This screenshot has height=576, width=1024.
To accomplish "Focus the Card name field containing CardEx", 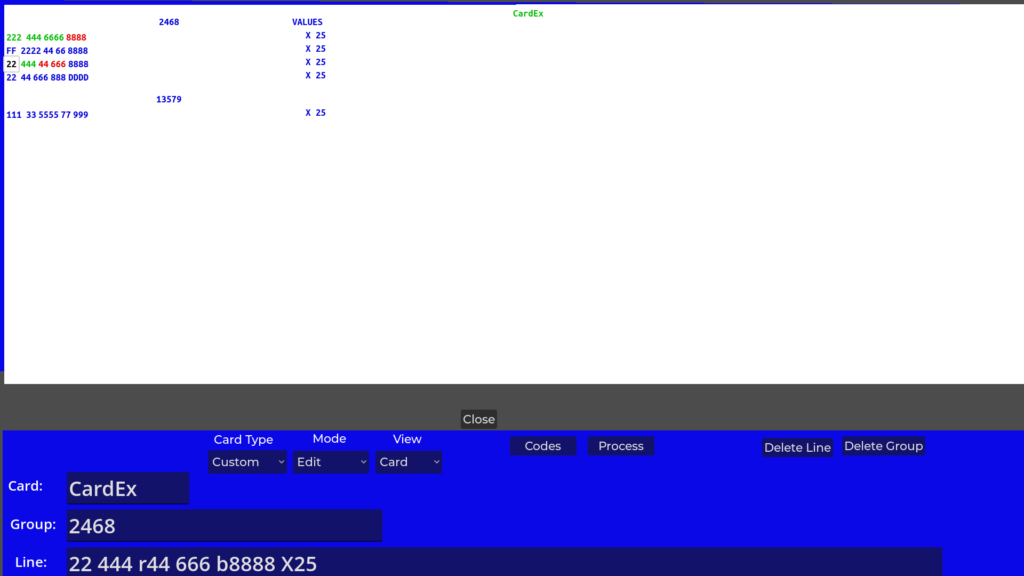I will point(128,489).
